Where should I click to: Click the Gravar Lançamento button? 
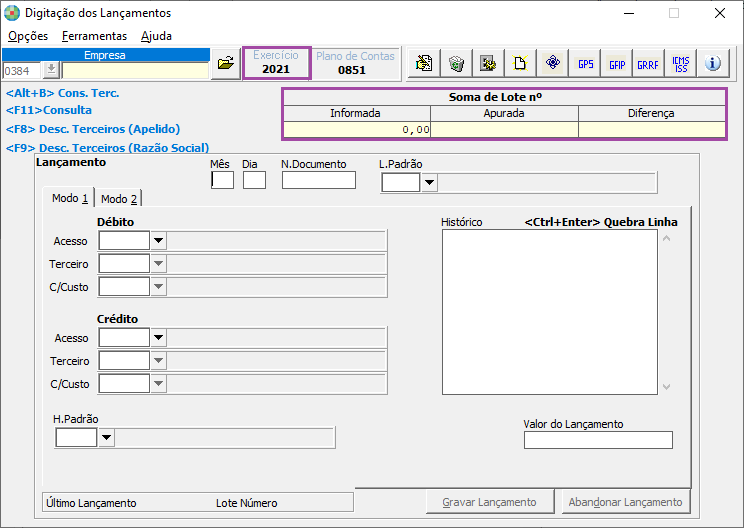coord(490,502)
